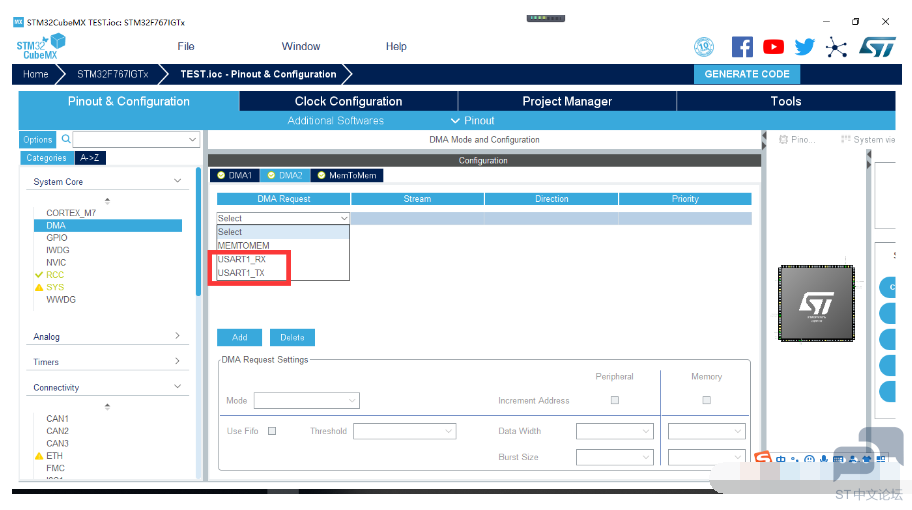The height and width of the screenshot is (510, 912).
Task: Click the chip package view image
Action: click(817, 303)
